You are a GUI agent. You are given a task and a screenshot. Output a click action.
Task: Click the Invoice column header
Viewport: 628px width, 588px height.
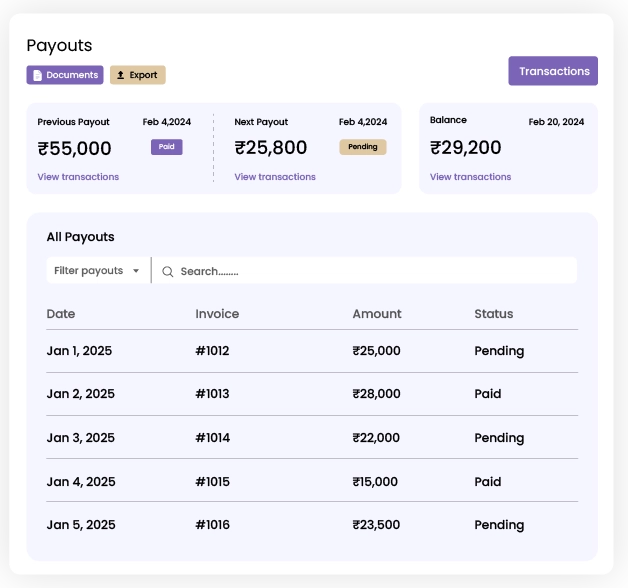[x=217, y=314]
